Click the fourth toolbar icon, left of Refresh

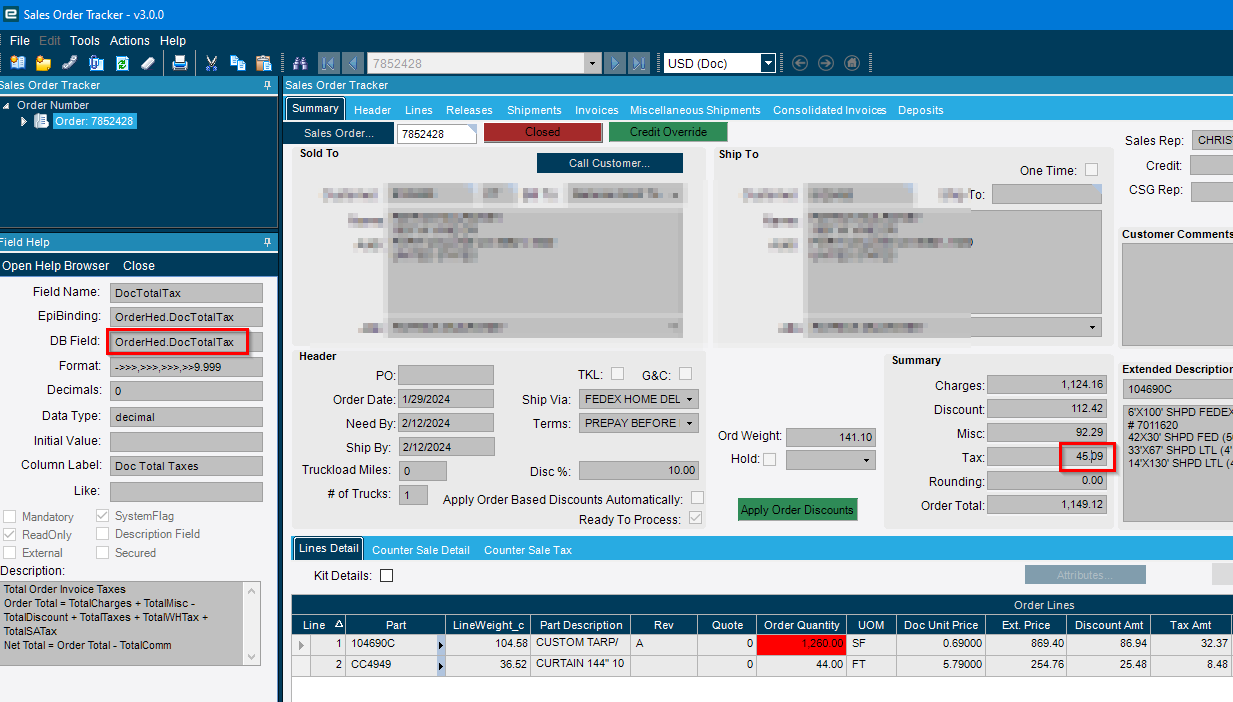(96, 63)
